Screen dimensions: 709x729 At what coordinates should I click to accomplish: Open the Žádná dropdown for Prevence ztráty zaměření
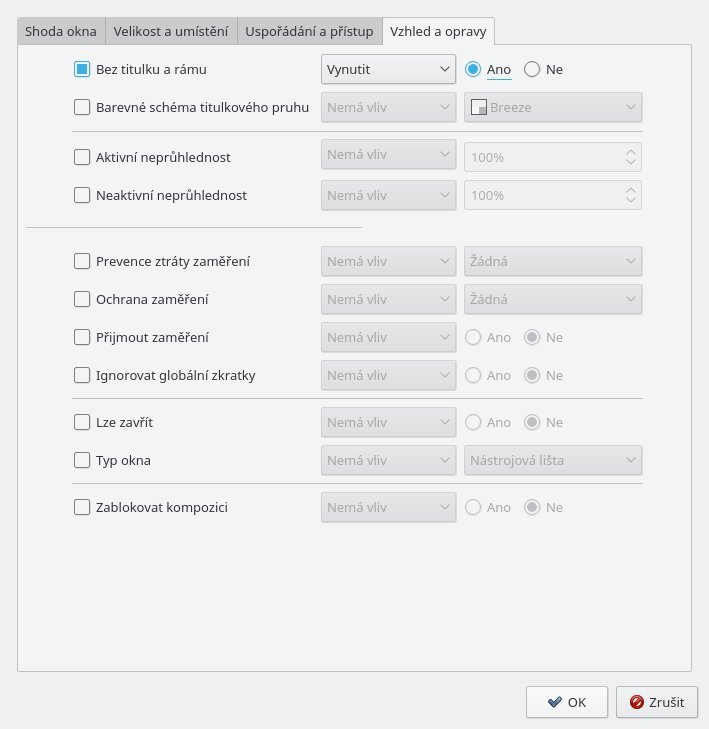553,261
